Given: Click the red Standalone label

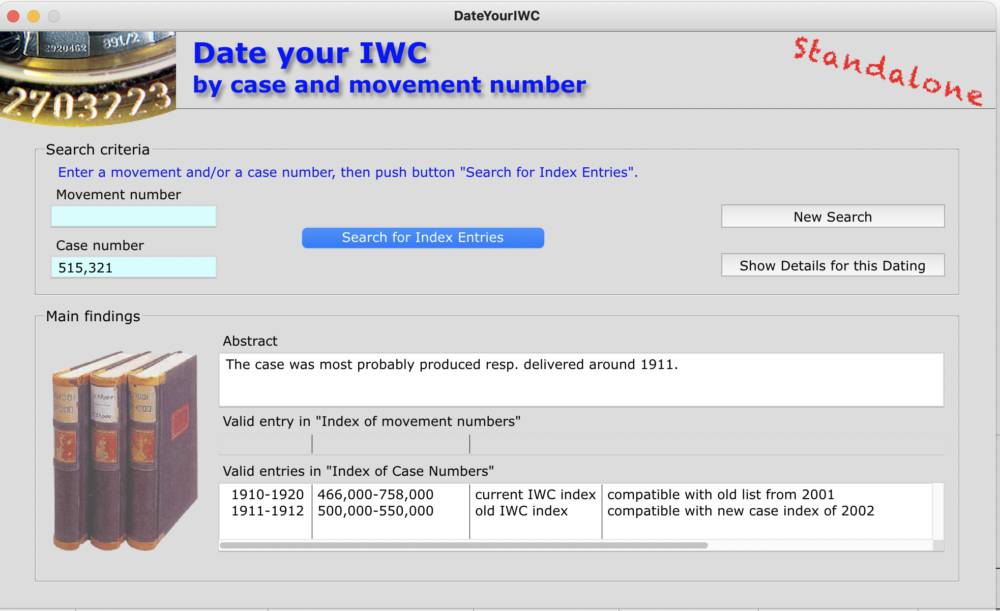Looking at the screenshot, I should coord(888,71).
